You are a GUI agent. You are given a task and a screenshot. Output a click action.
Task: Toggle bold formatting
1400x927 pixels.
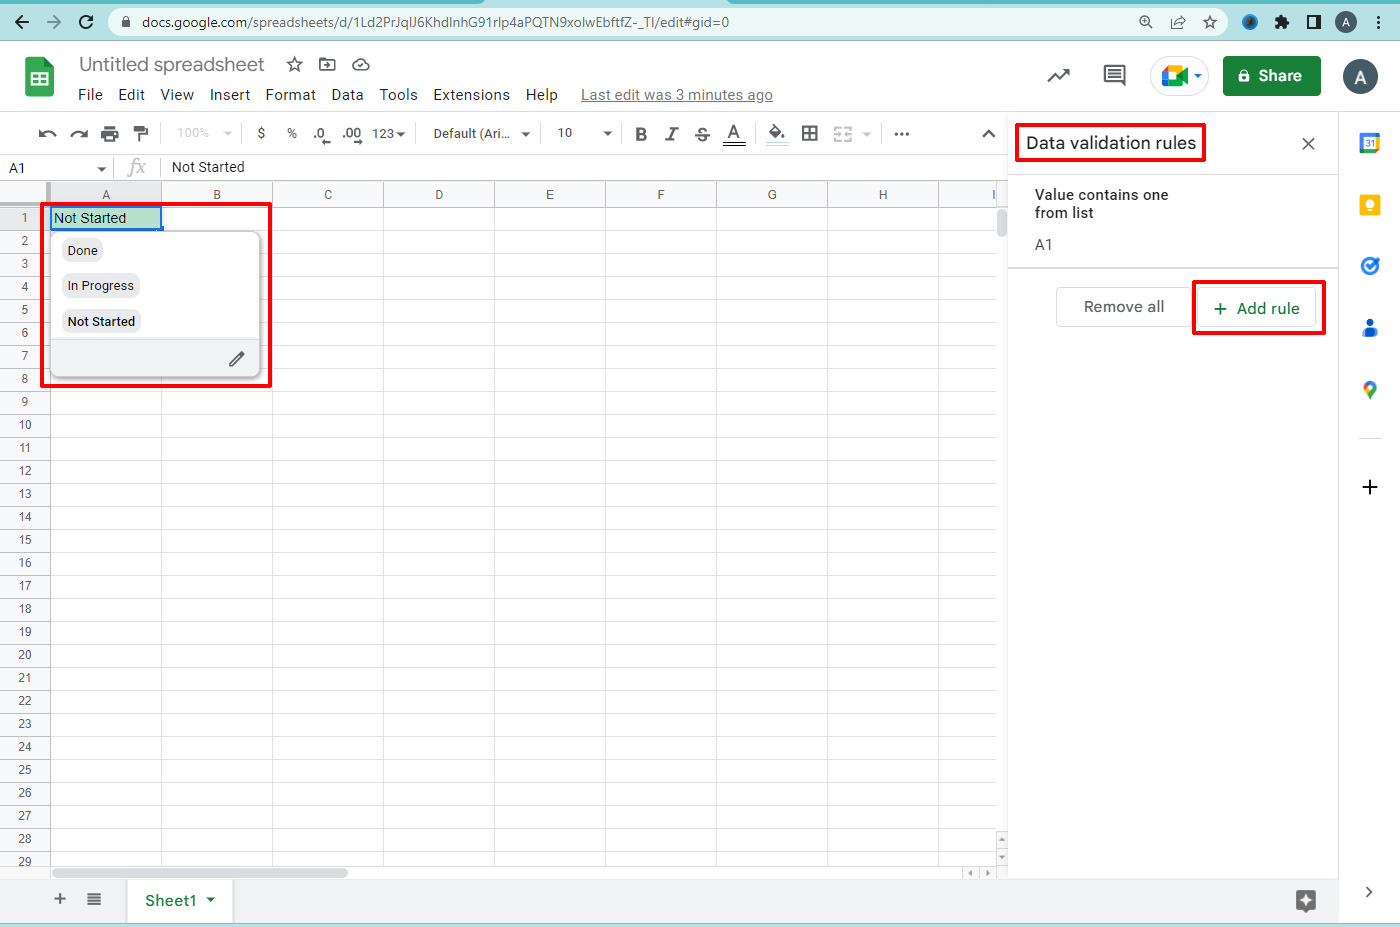[x=641, y=134]
